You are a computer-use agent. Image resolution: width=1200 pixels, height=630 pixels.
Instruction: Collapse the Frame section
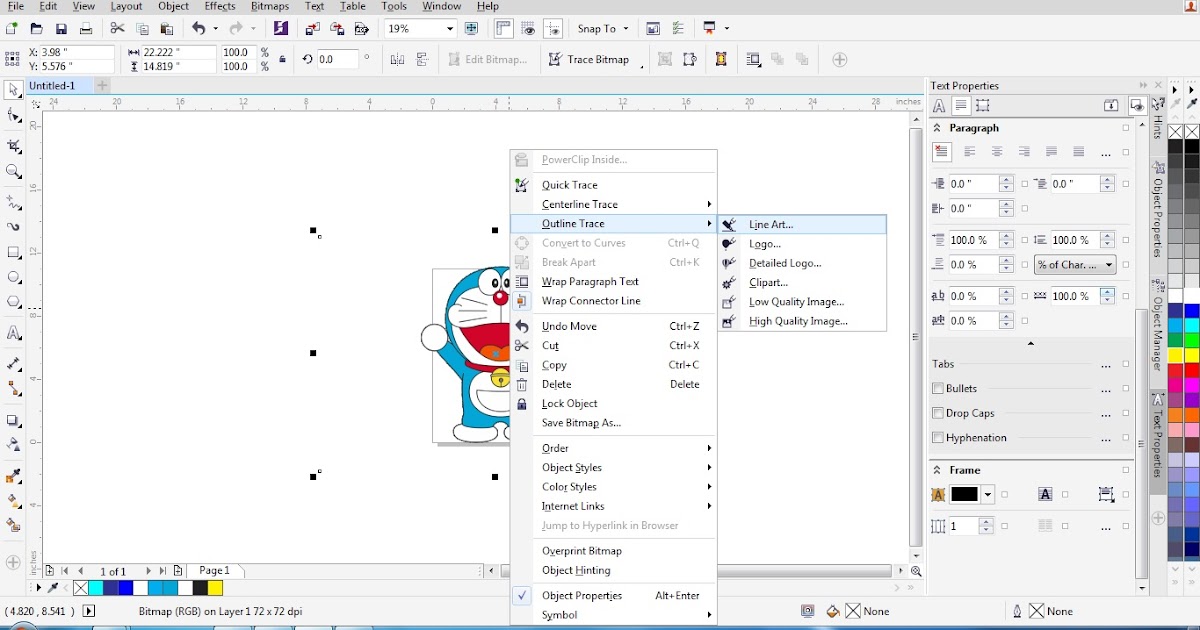[937, 470]
